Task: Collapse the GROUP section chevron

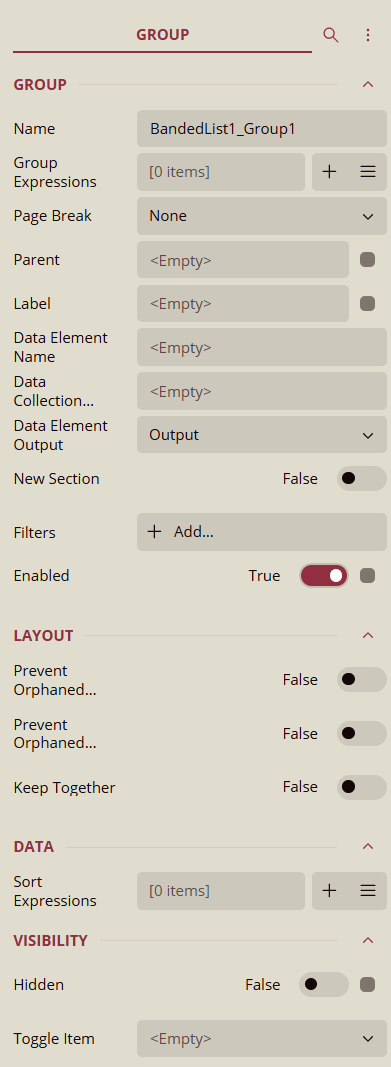Action: 368,84
